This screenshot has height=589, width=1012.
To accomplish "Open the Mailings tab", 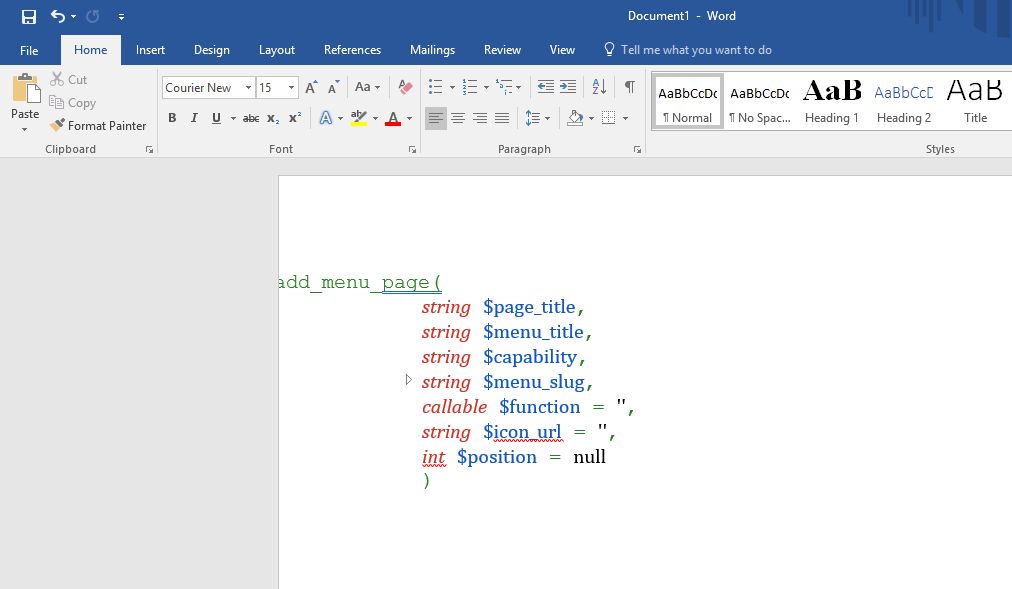I will 432,50.
